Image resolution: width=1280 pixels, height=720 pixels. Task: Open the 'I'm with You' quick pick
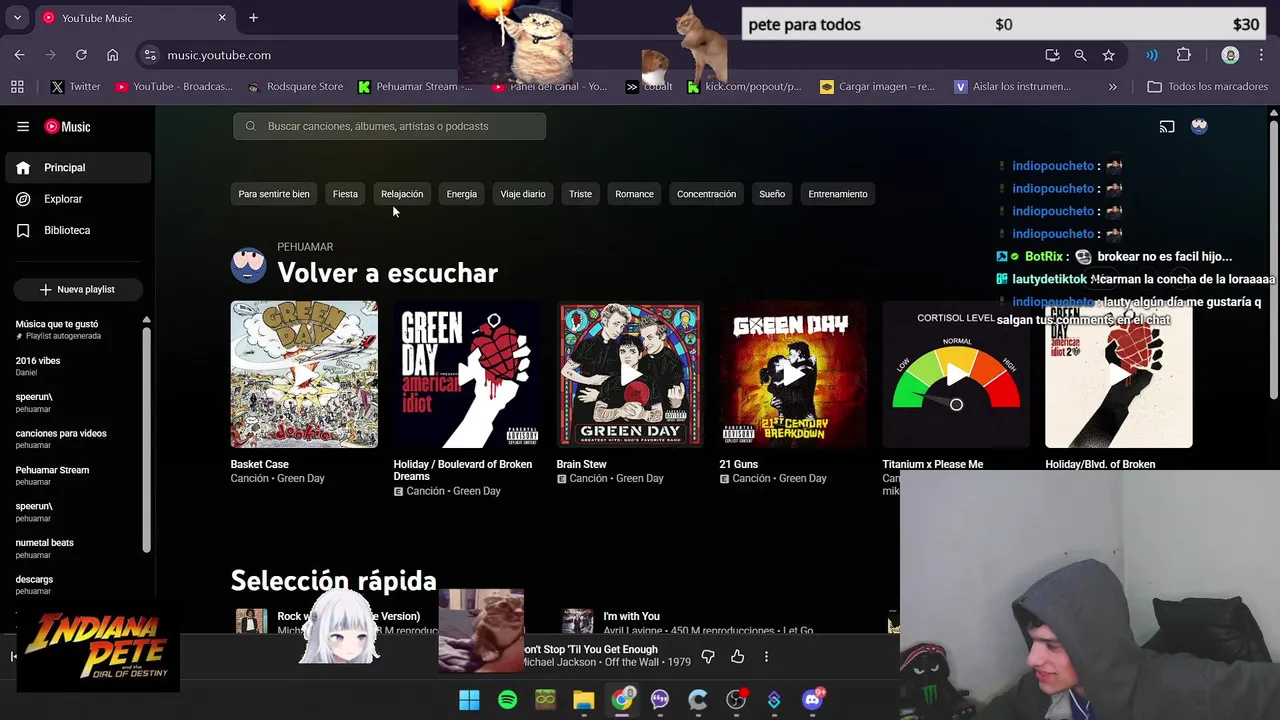pyautogui.click(x=632, y=616)
